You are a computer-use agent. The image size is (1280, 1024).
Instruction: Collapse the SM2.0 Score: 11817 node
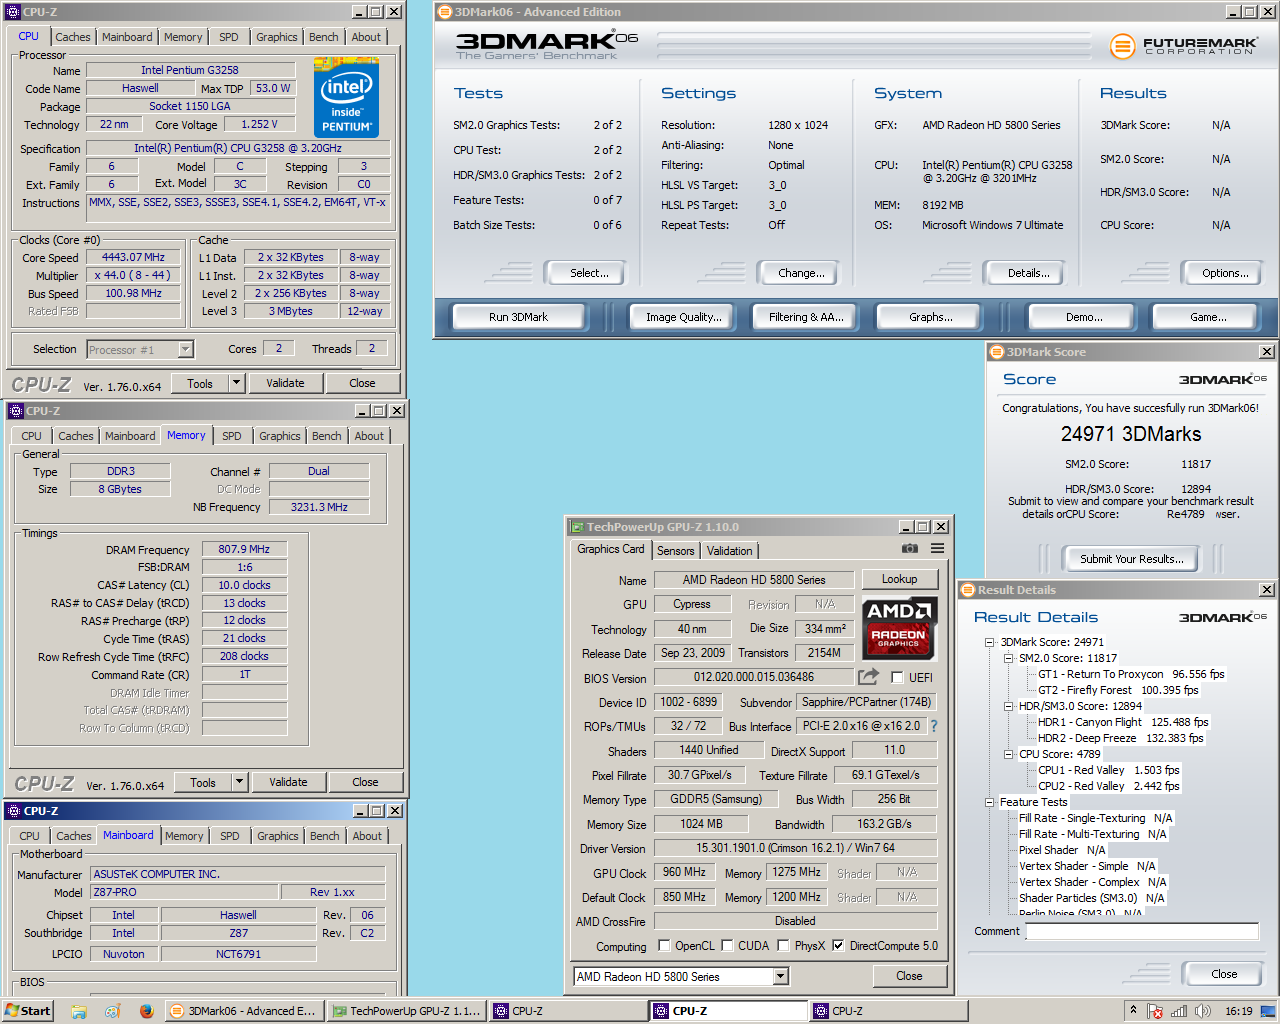[1008, 658]
